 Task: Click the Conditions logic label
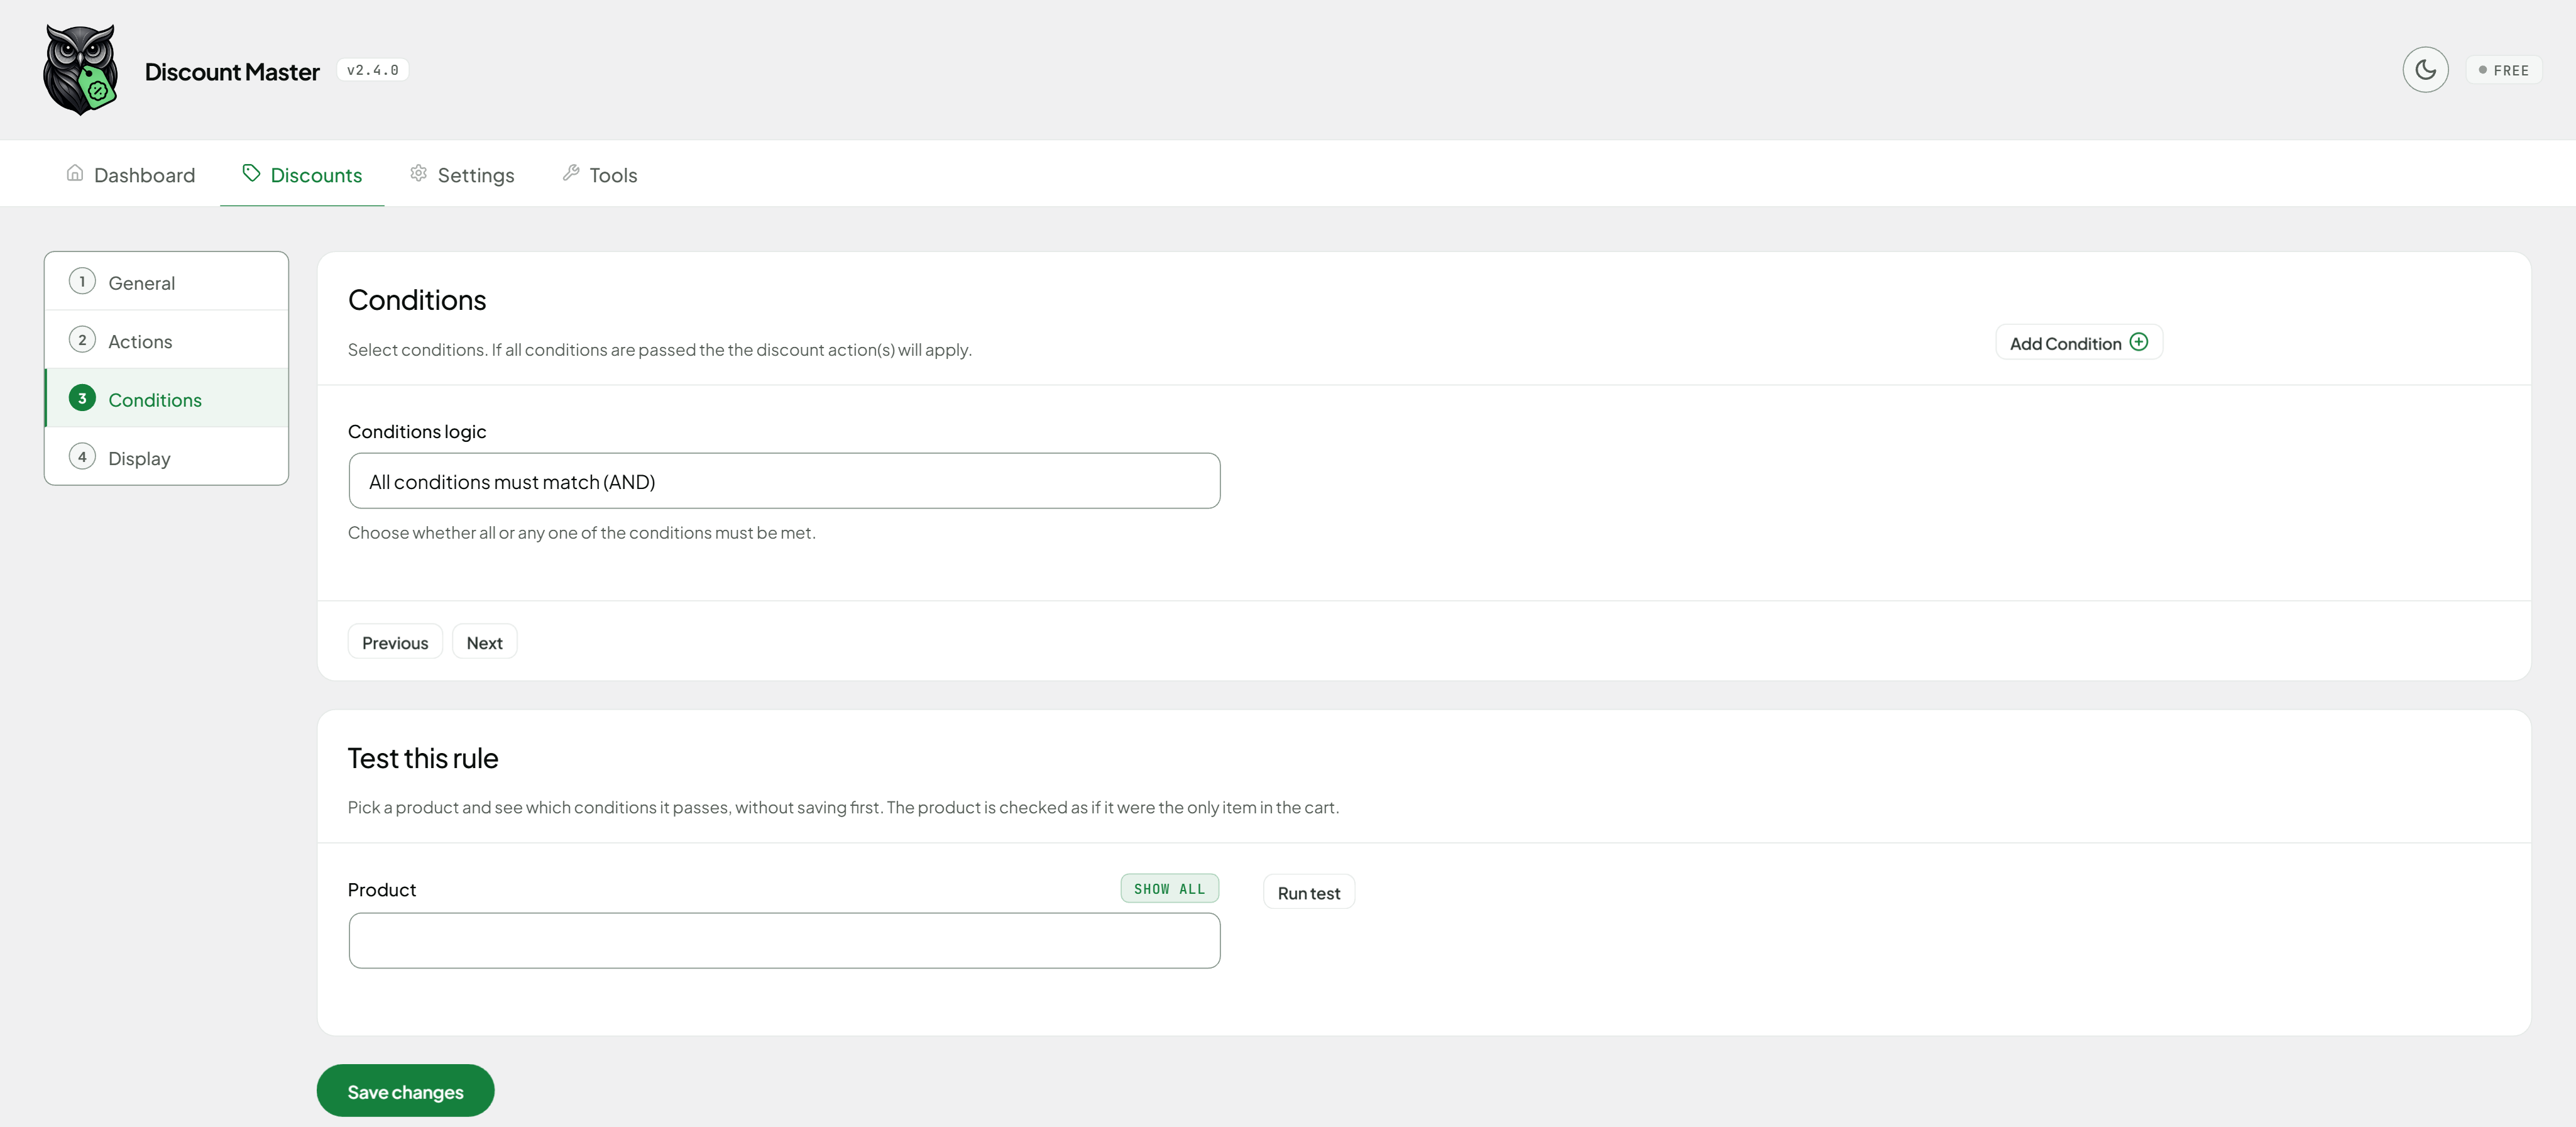tap(417, 432)
